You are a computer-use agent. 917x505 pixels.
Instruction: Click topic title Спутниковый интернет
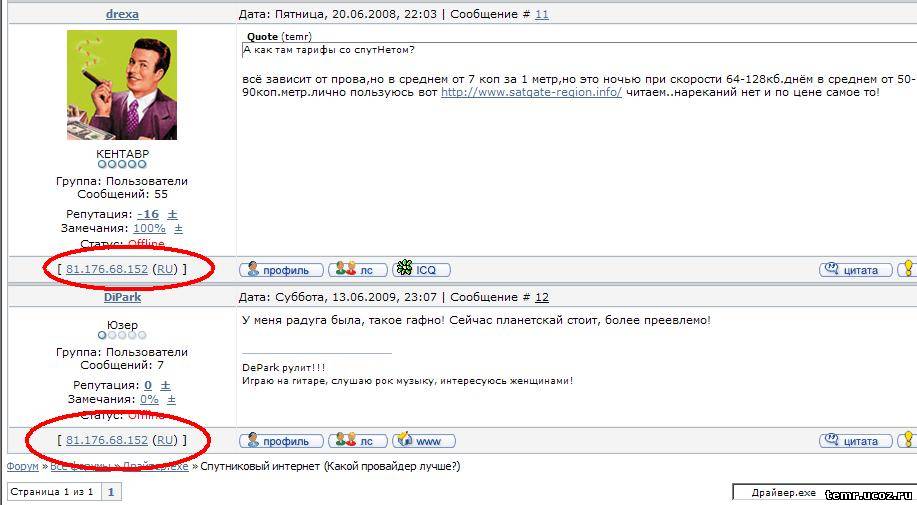[330, 466]
